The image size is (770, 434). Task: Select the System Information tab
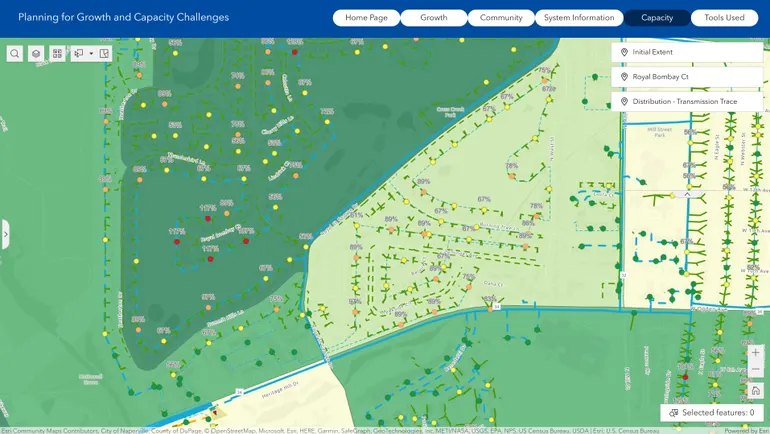pyautogui.click(x=579, y=18)
